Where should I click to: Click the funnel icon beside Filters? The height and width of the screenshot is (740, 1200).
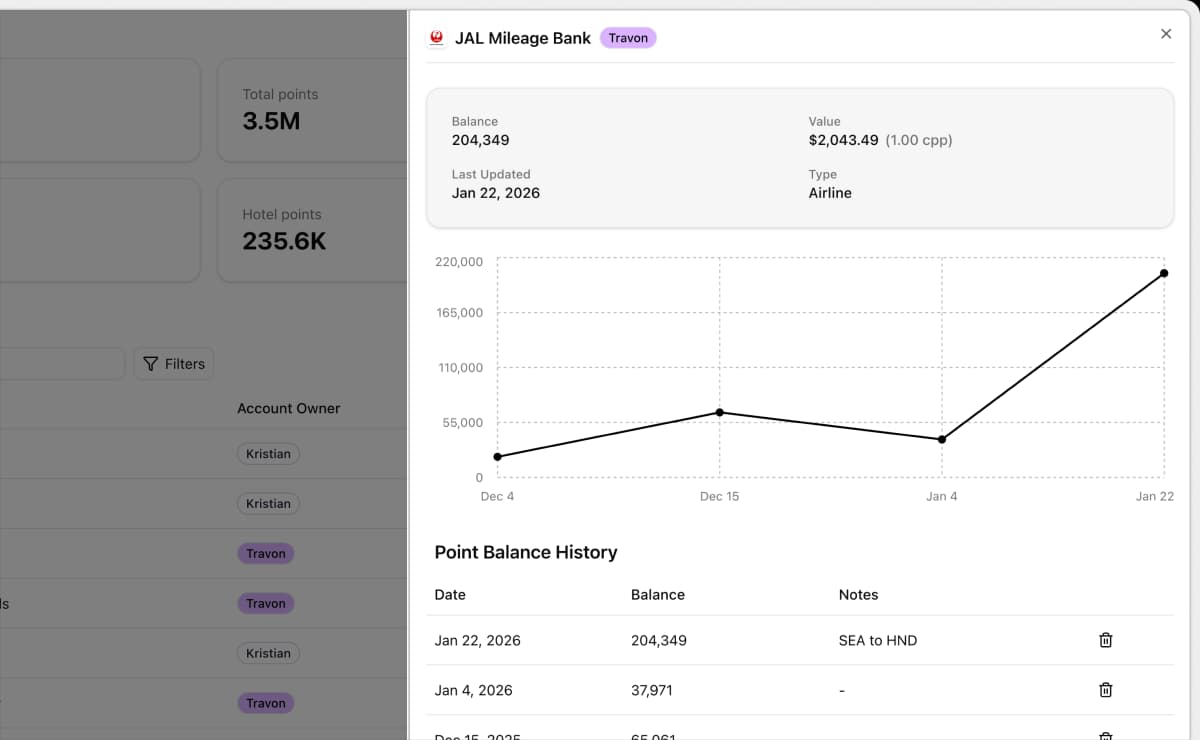click(x=151, y=364)
